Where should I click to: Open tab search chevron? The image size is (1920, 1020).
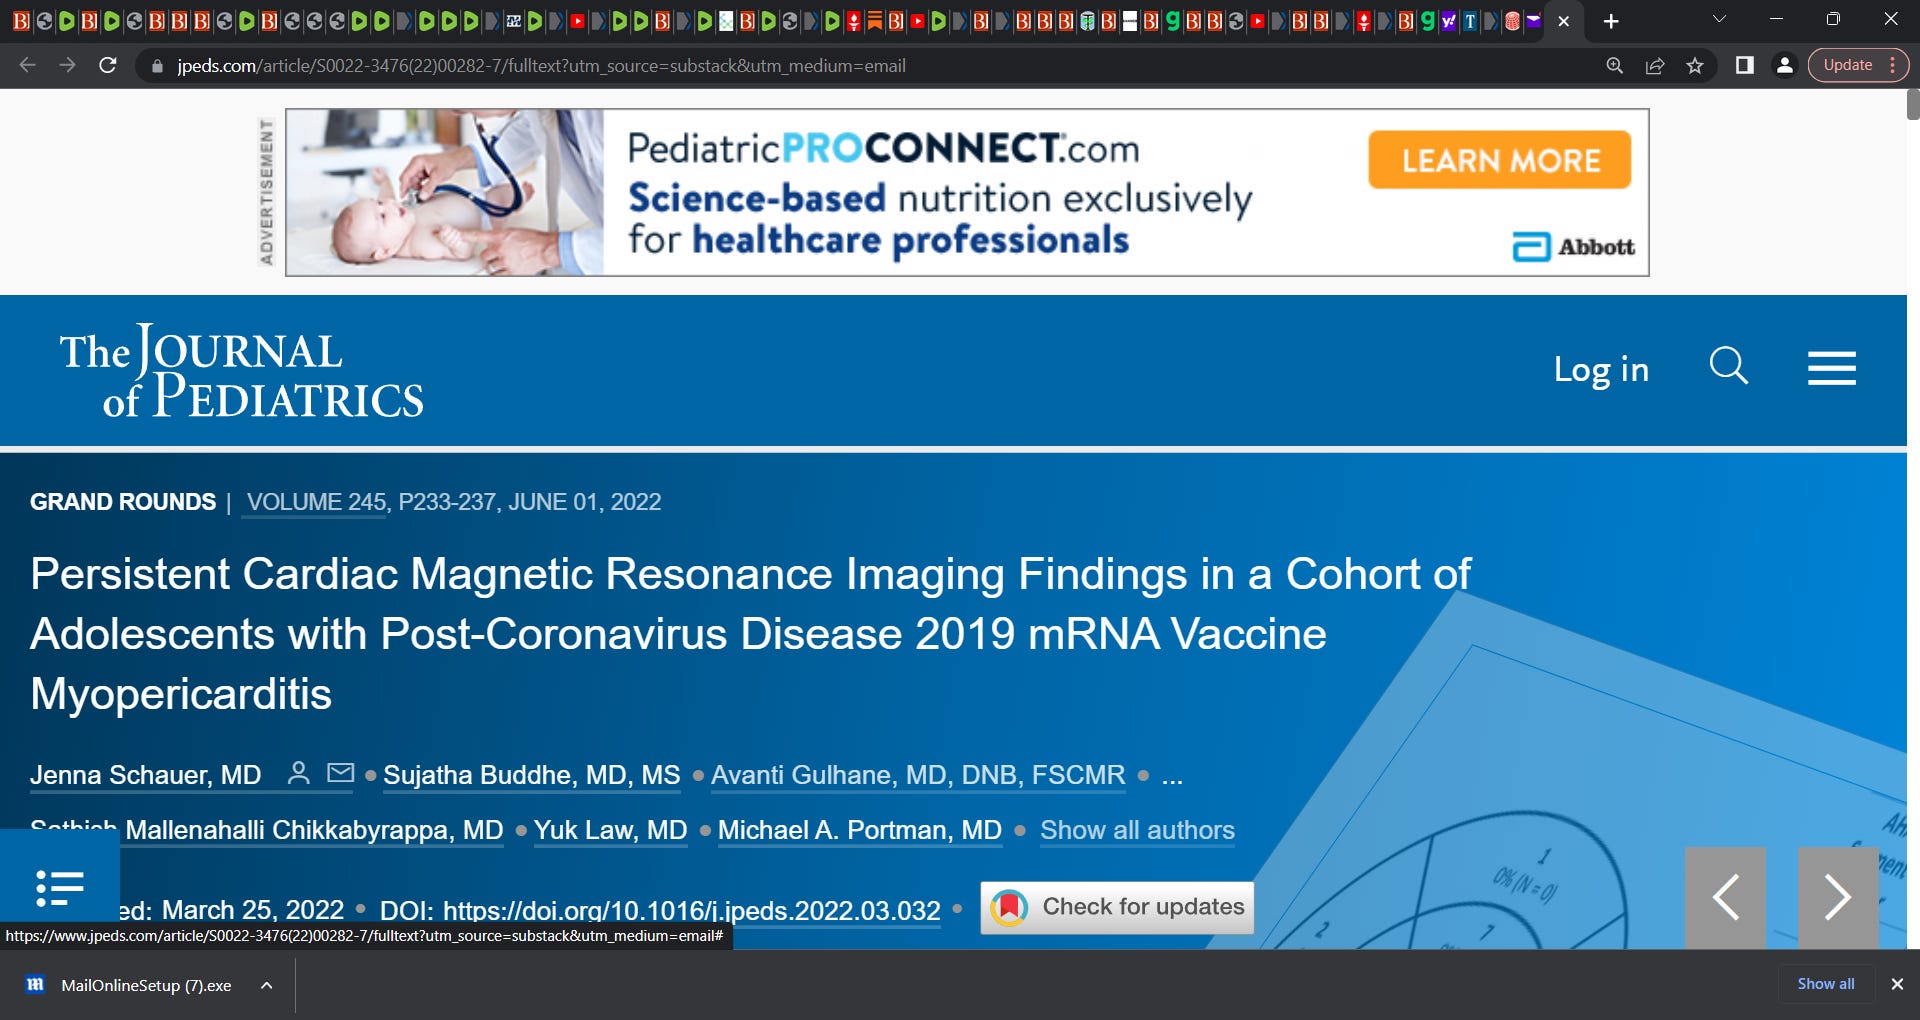tap(1719, 19)
